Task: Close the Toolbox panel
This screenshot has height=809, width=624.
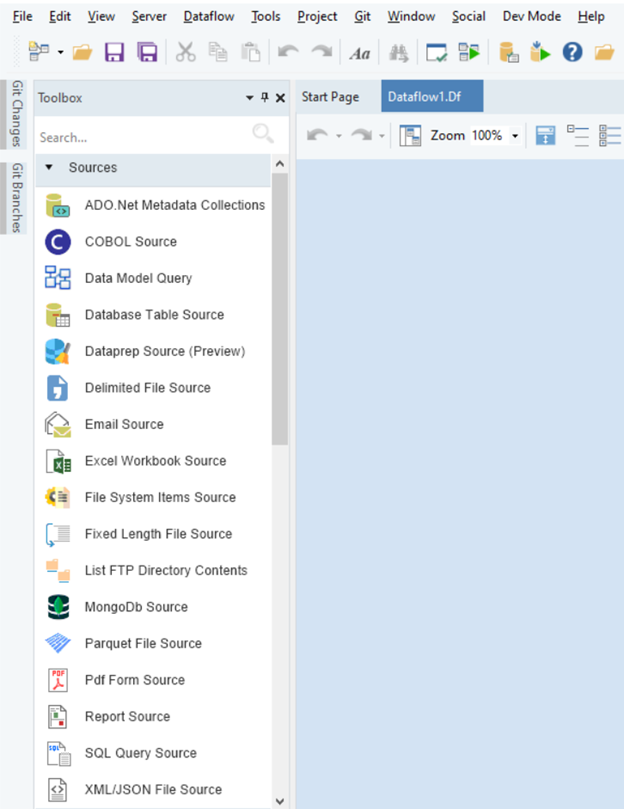Action: point(280,98)
